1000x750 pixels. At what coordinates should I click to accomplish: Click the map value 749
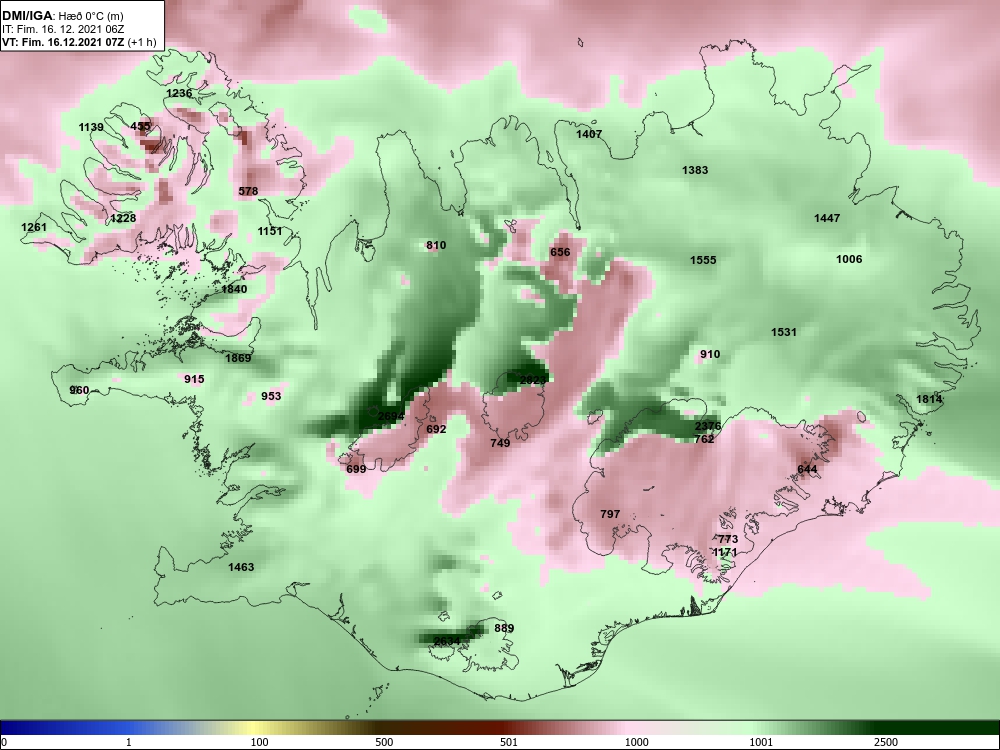[500, 443]
